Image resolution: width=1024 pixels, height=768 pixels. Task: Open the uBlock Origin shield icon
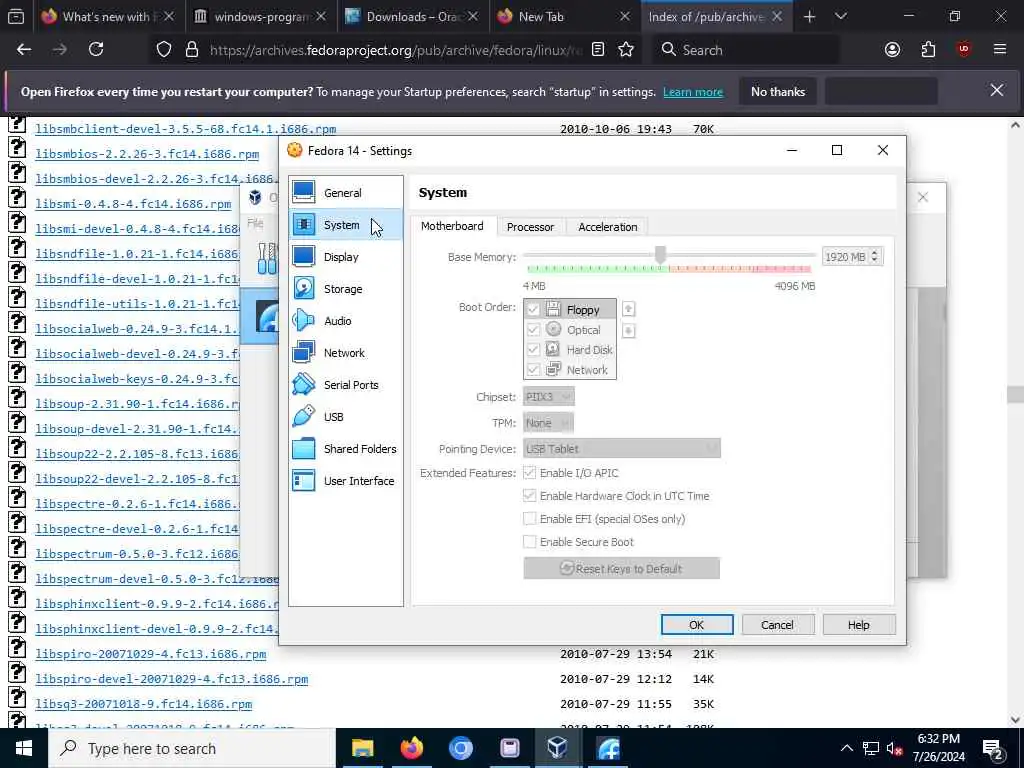click(x=964, y=50)
